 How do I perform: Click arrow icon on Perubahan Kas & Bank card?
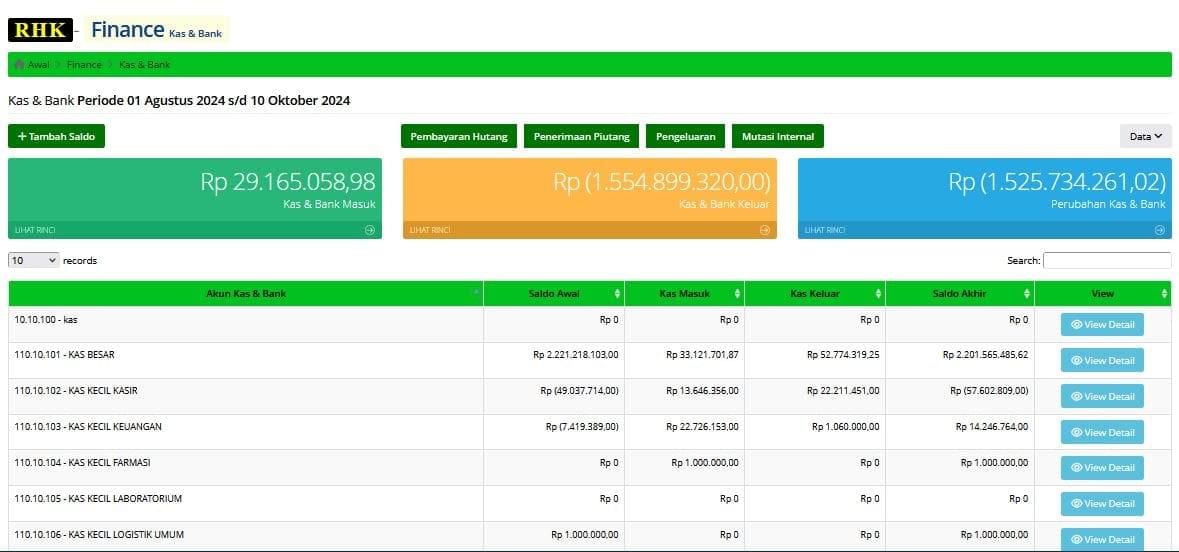(x=1160, y=230)
